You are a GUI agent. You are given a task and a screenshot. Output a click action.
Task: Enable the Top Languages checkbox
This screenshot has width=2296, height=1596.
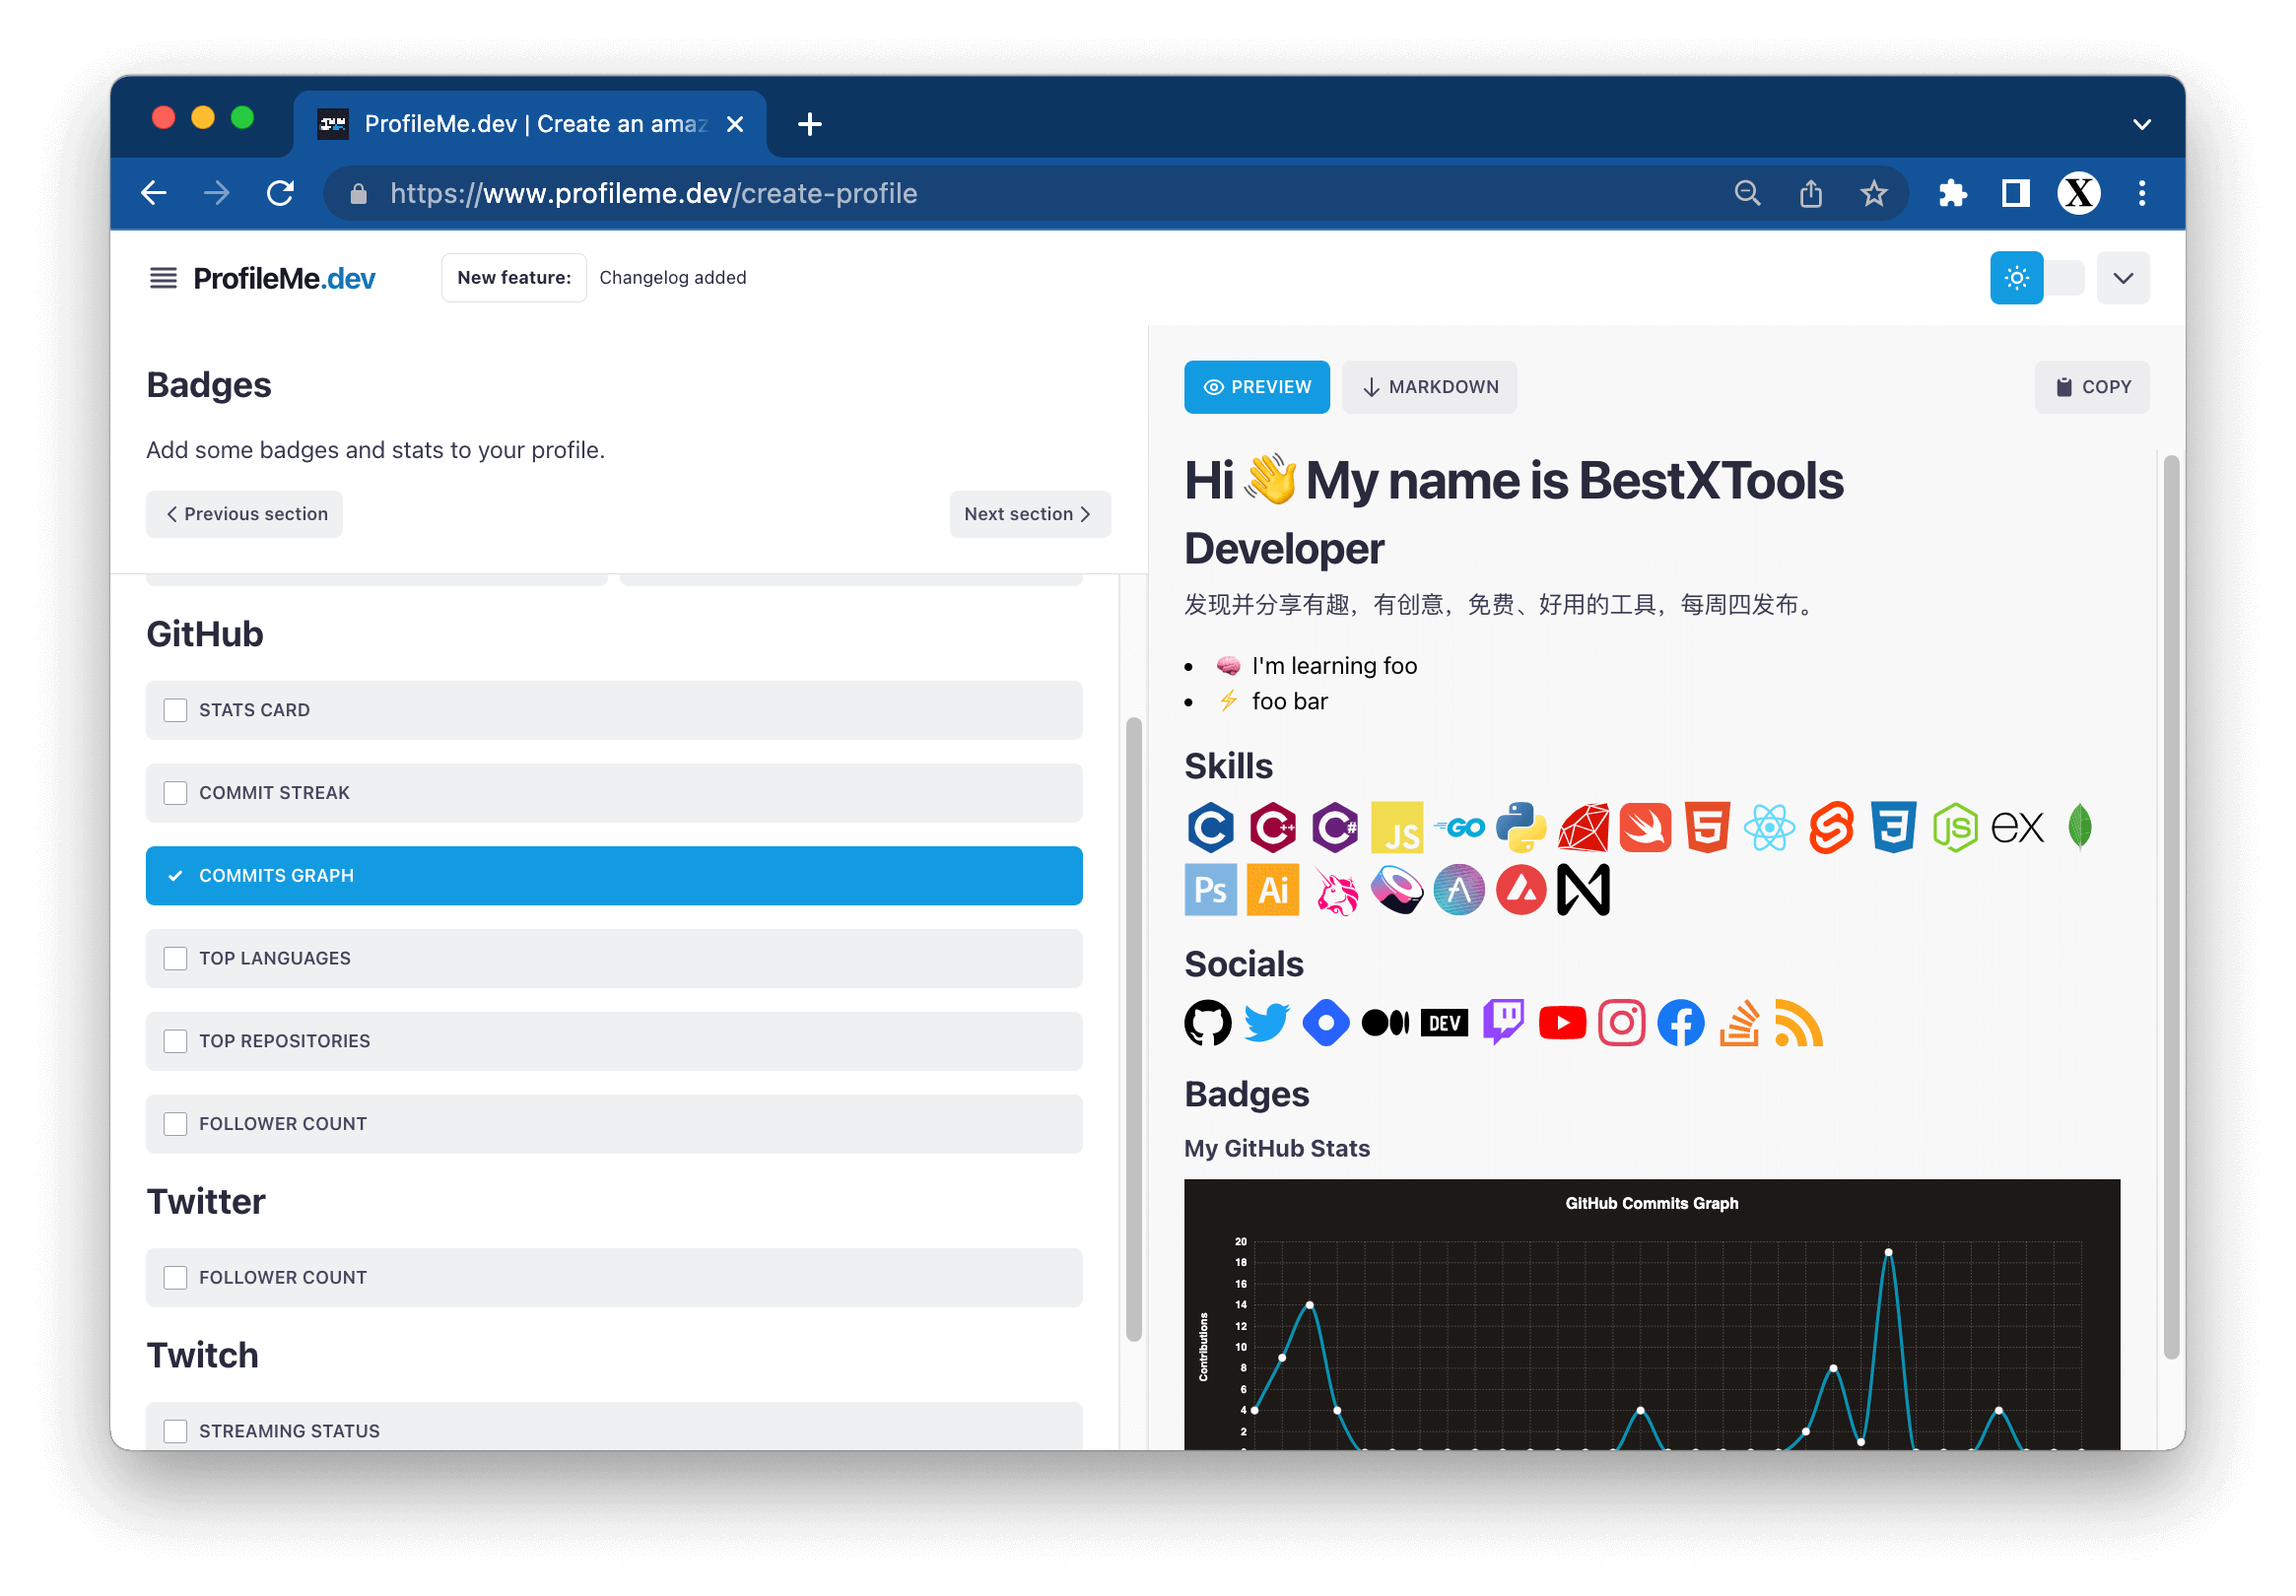[176, 958]
